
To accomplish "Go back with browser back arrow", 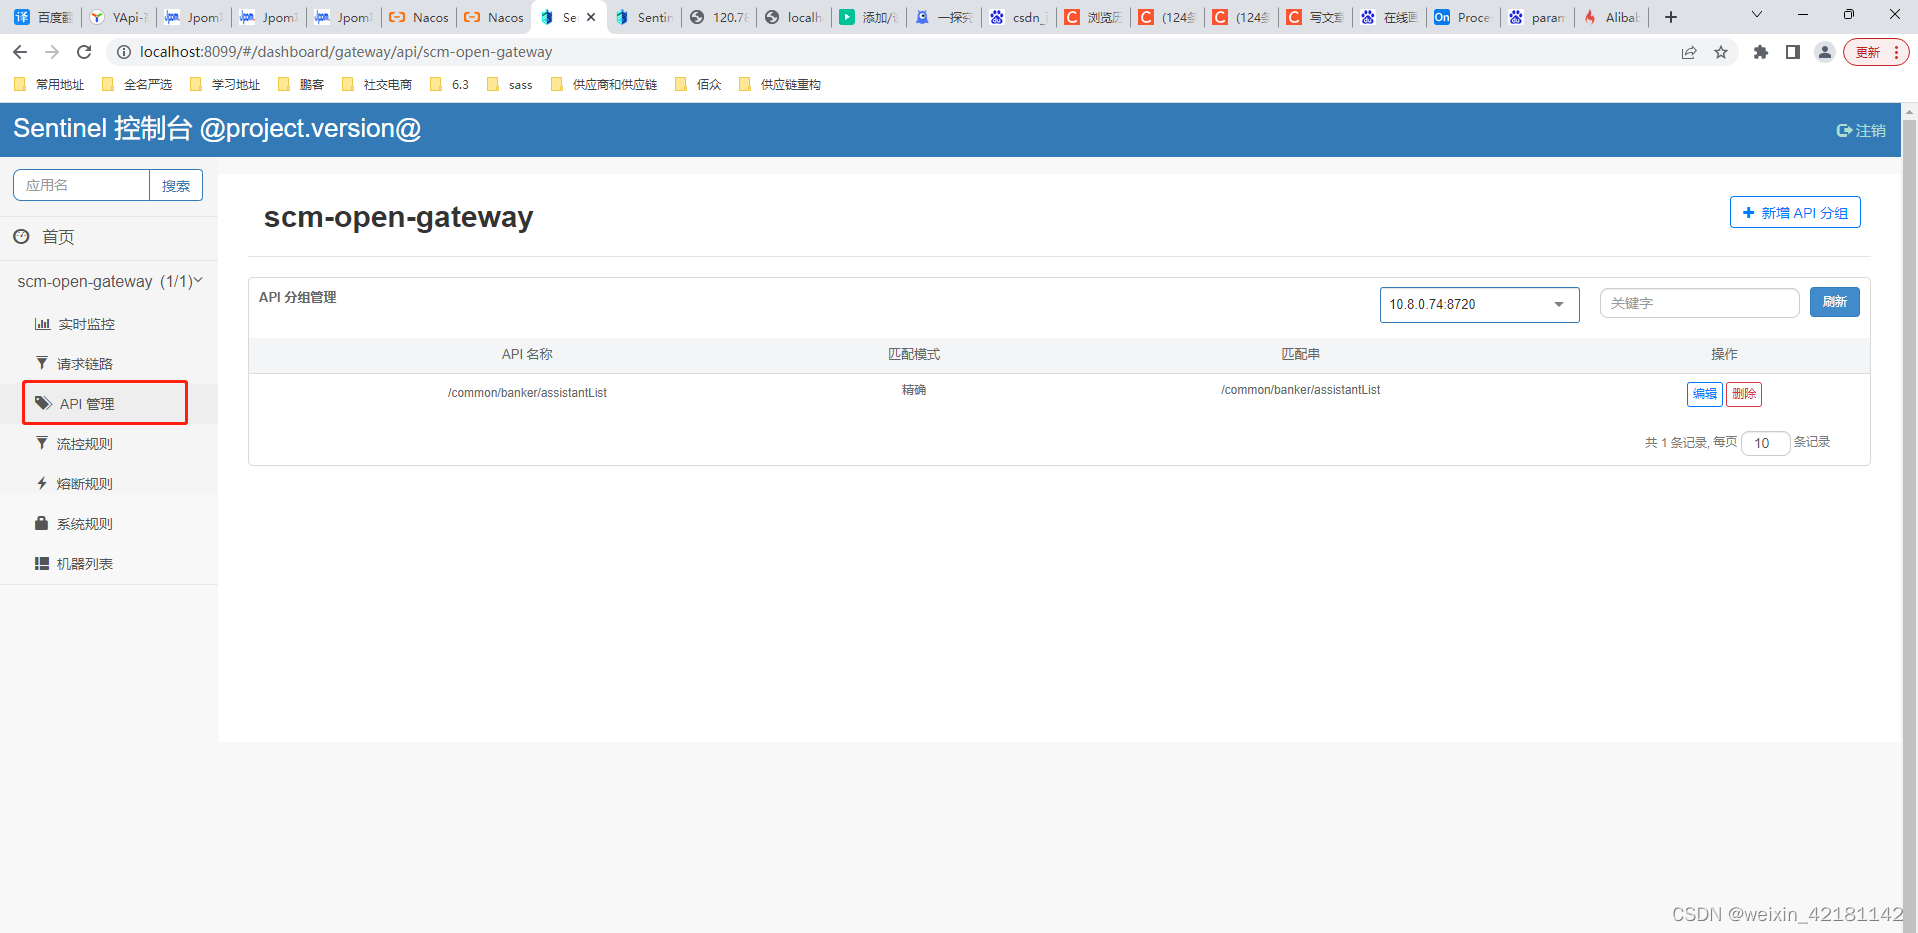I will [x=20, y=52].
